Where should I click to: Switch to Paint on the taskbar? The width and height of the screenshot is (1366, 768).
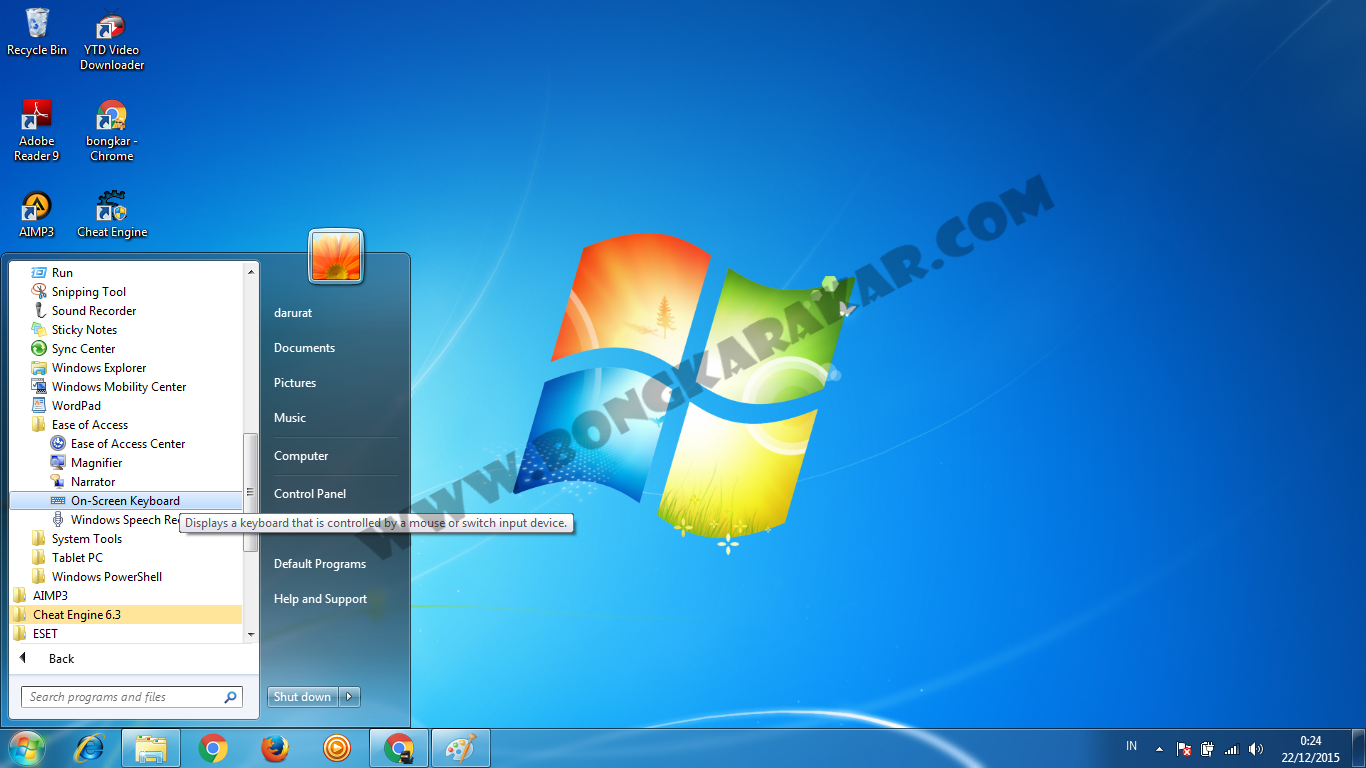tap(461, 748)
